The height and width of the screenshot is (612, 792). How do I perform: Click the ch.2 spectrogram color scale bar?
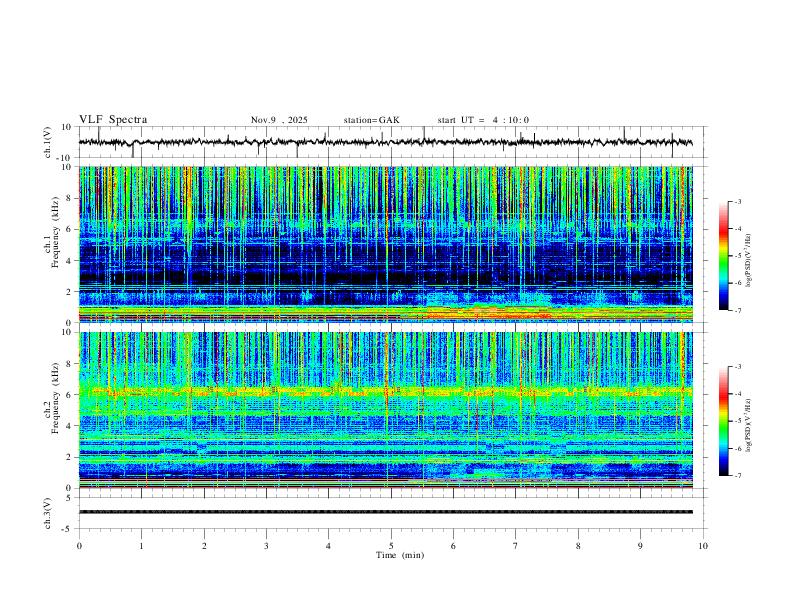[724, 421]
